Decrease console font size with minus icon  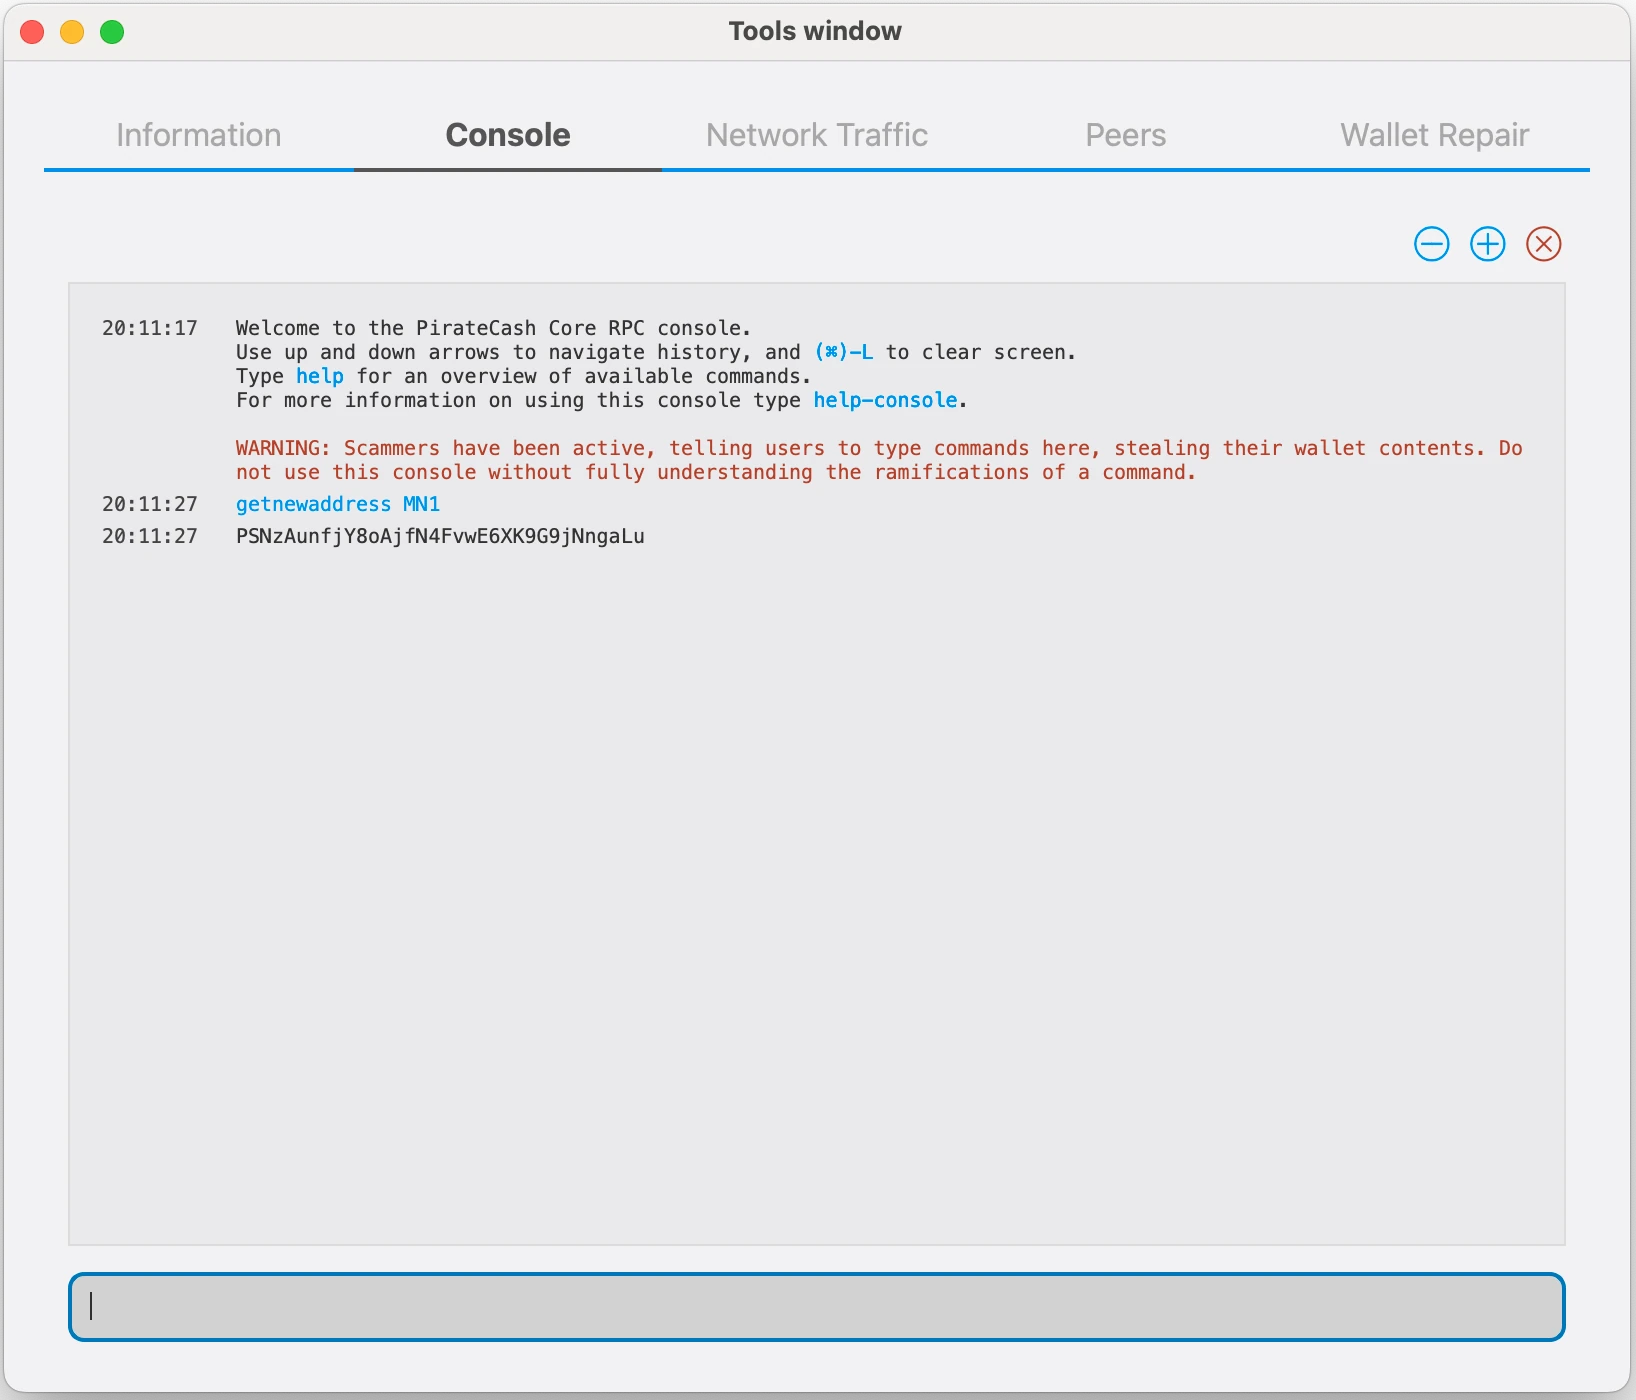click(1431, 244)
